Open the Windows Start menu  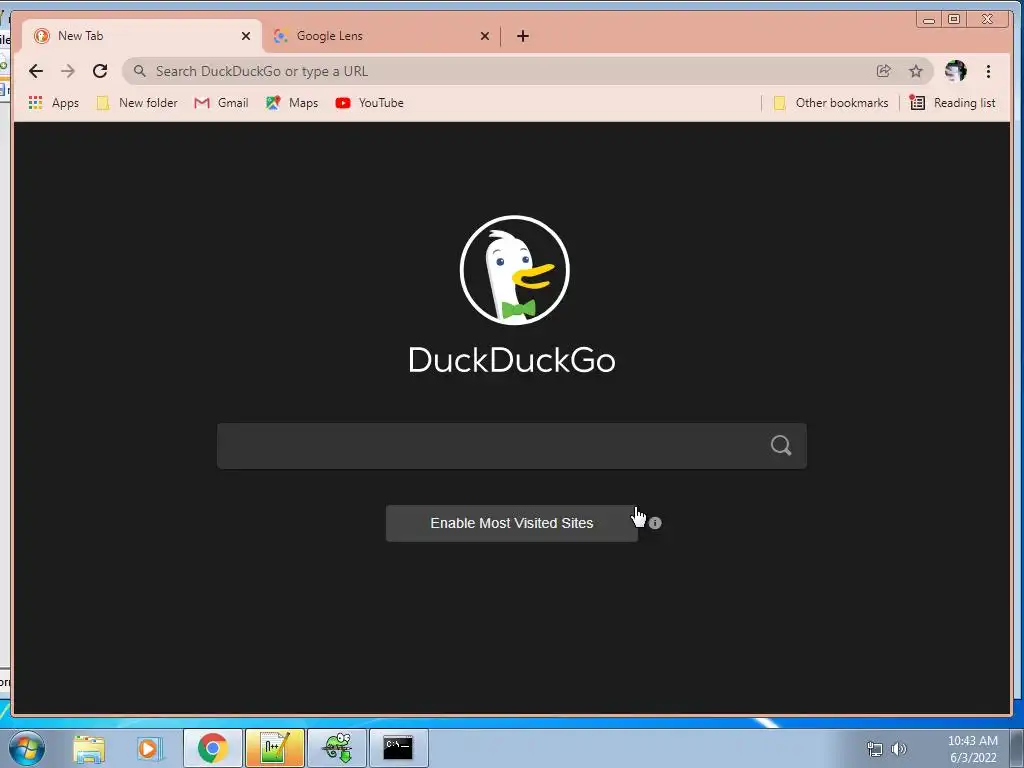click(27, 748)
